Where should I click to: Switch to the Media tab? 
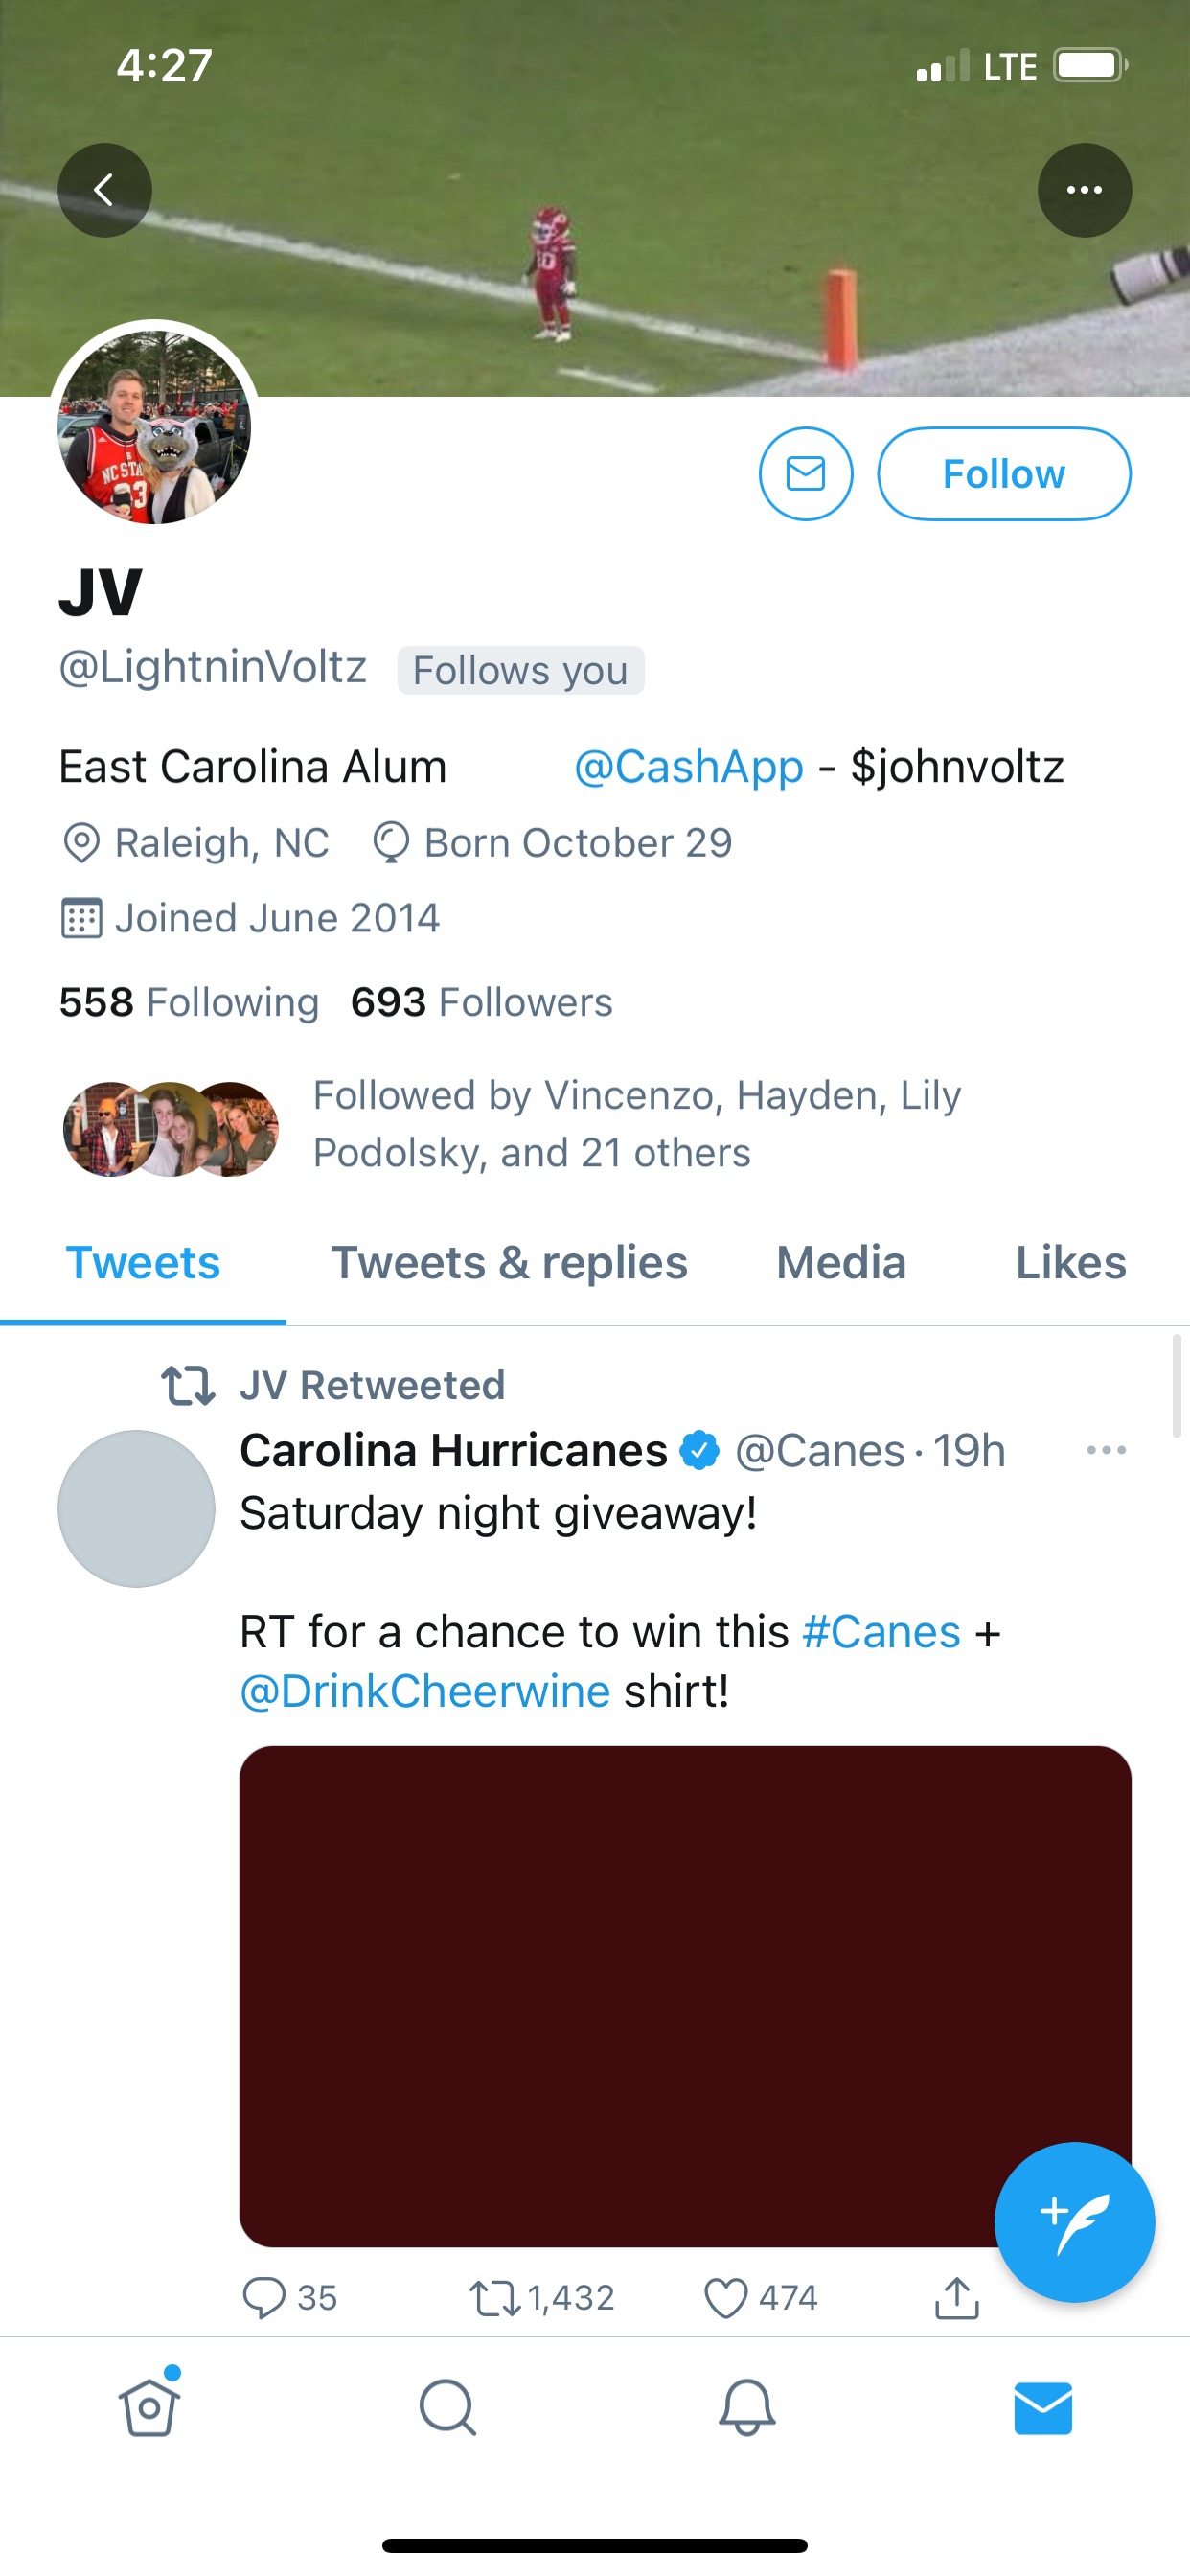tap(841, 1263)
